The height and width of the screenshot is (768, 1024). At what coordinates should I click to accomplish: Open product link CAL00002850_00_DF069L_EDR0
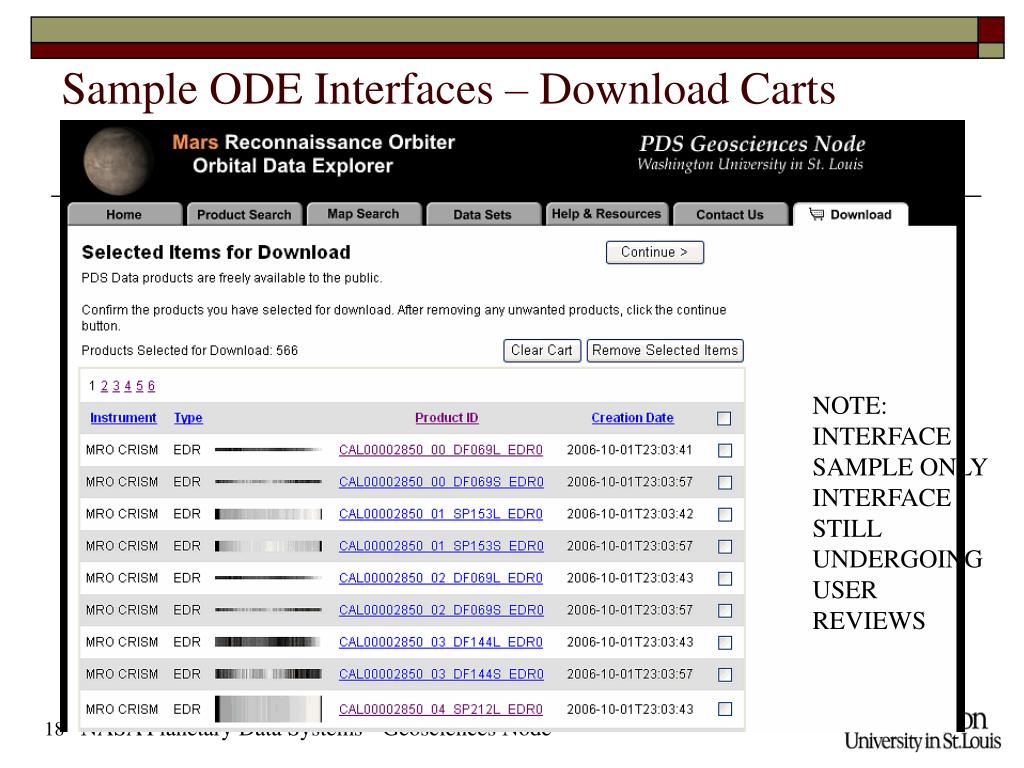click(x=441, y=450)
